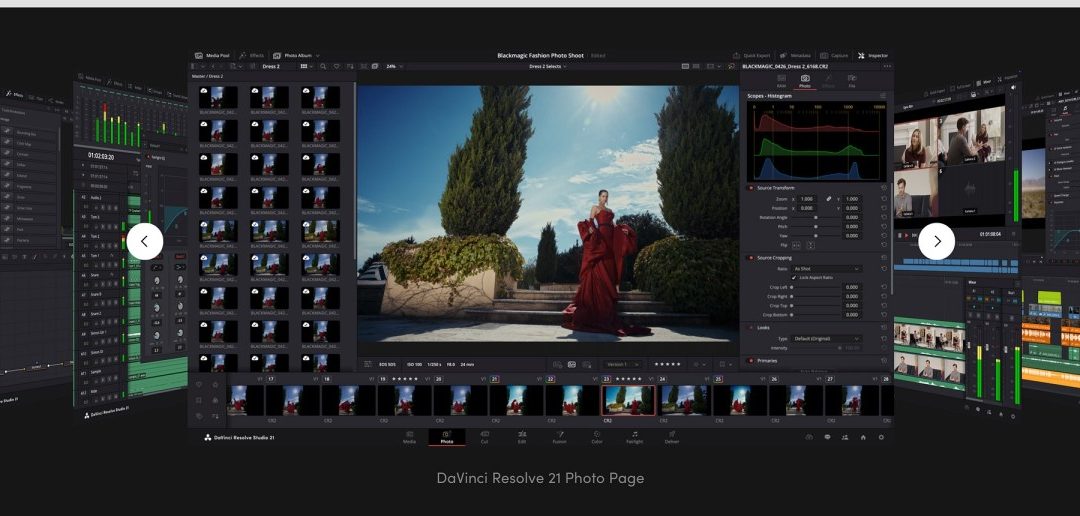
Task: Switch to the File inspector tab
Action: (x=852, y=81)
